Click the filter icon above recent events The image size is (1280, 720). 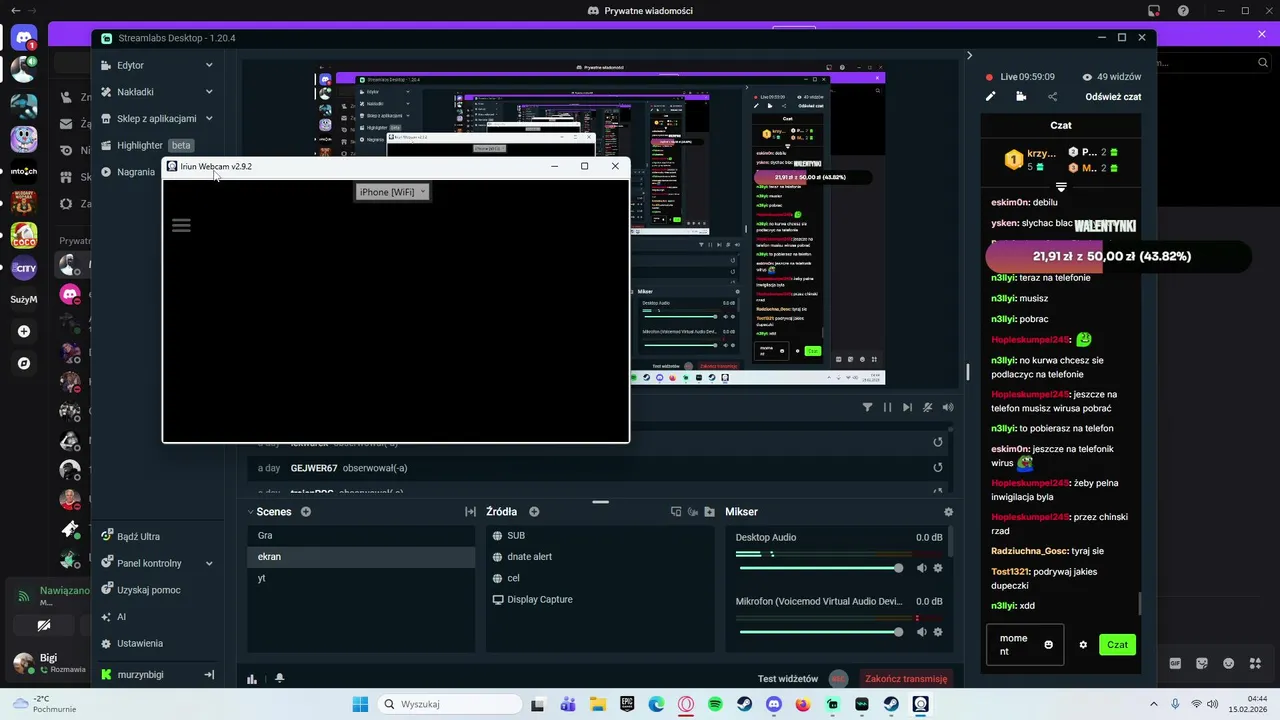pos(867,407)
